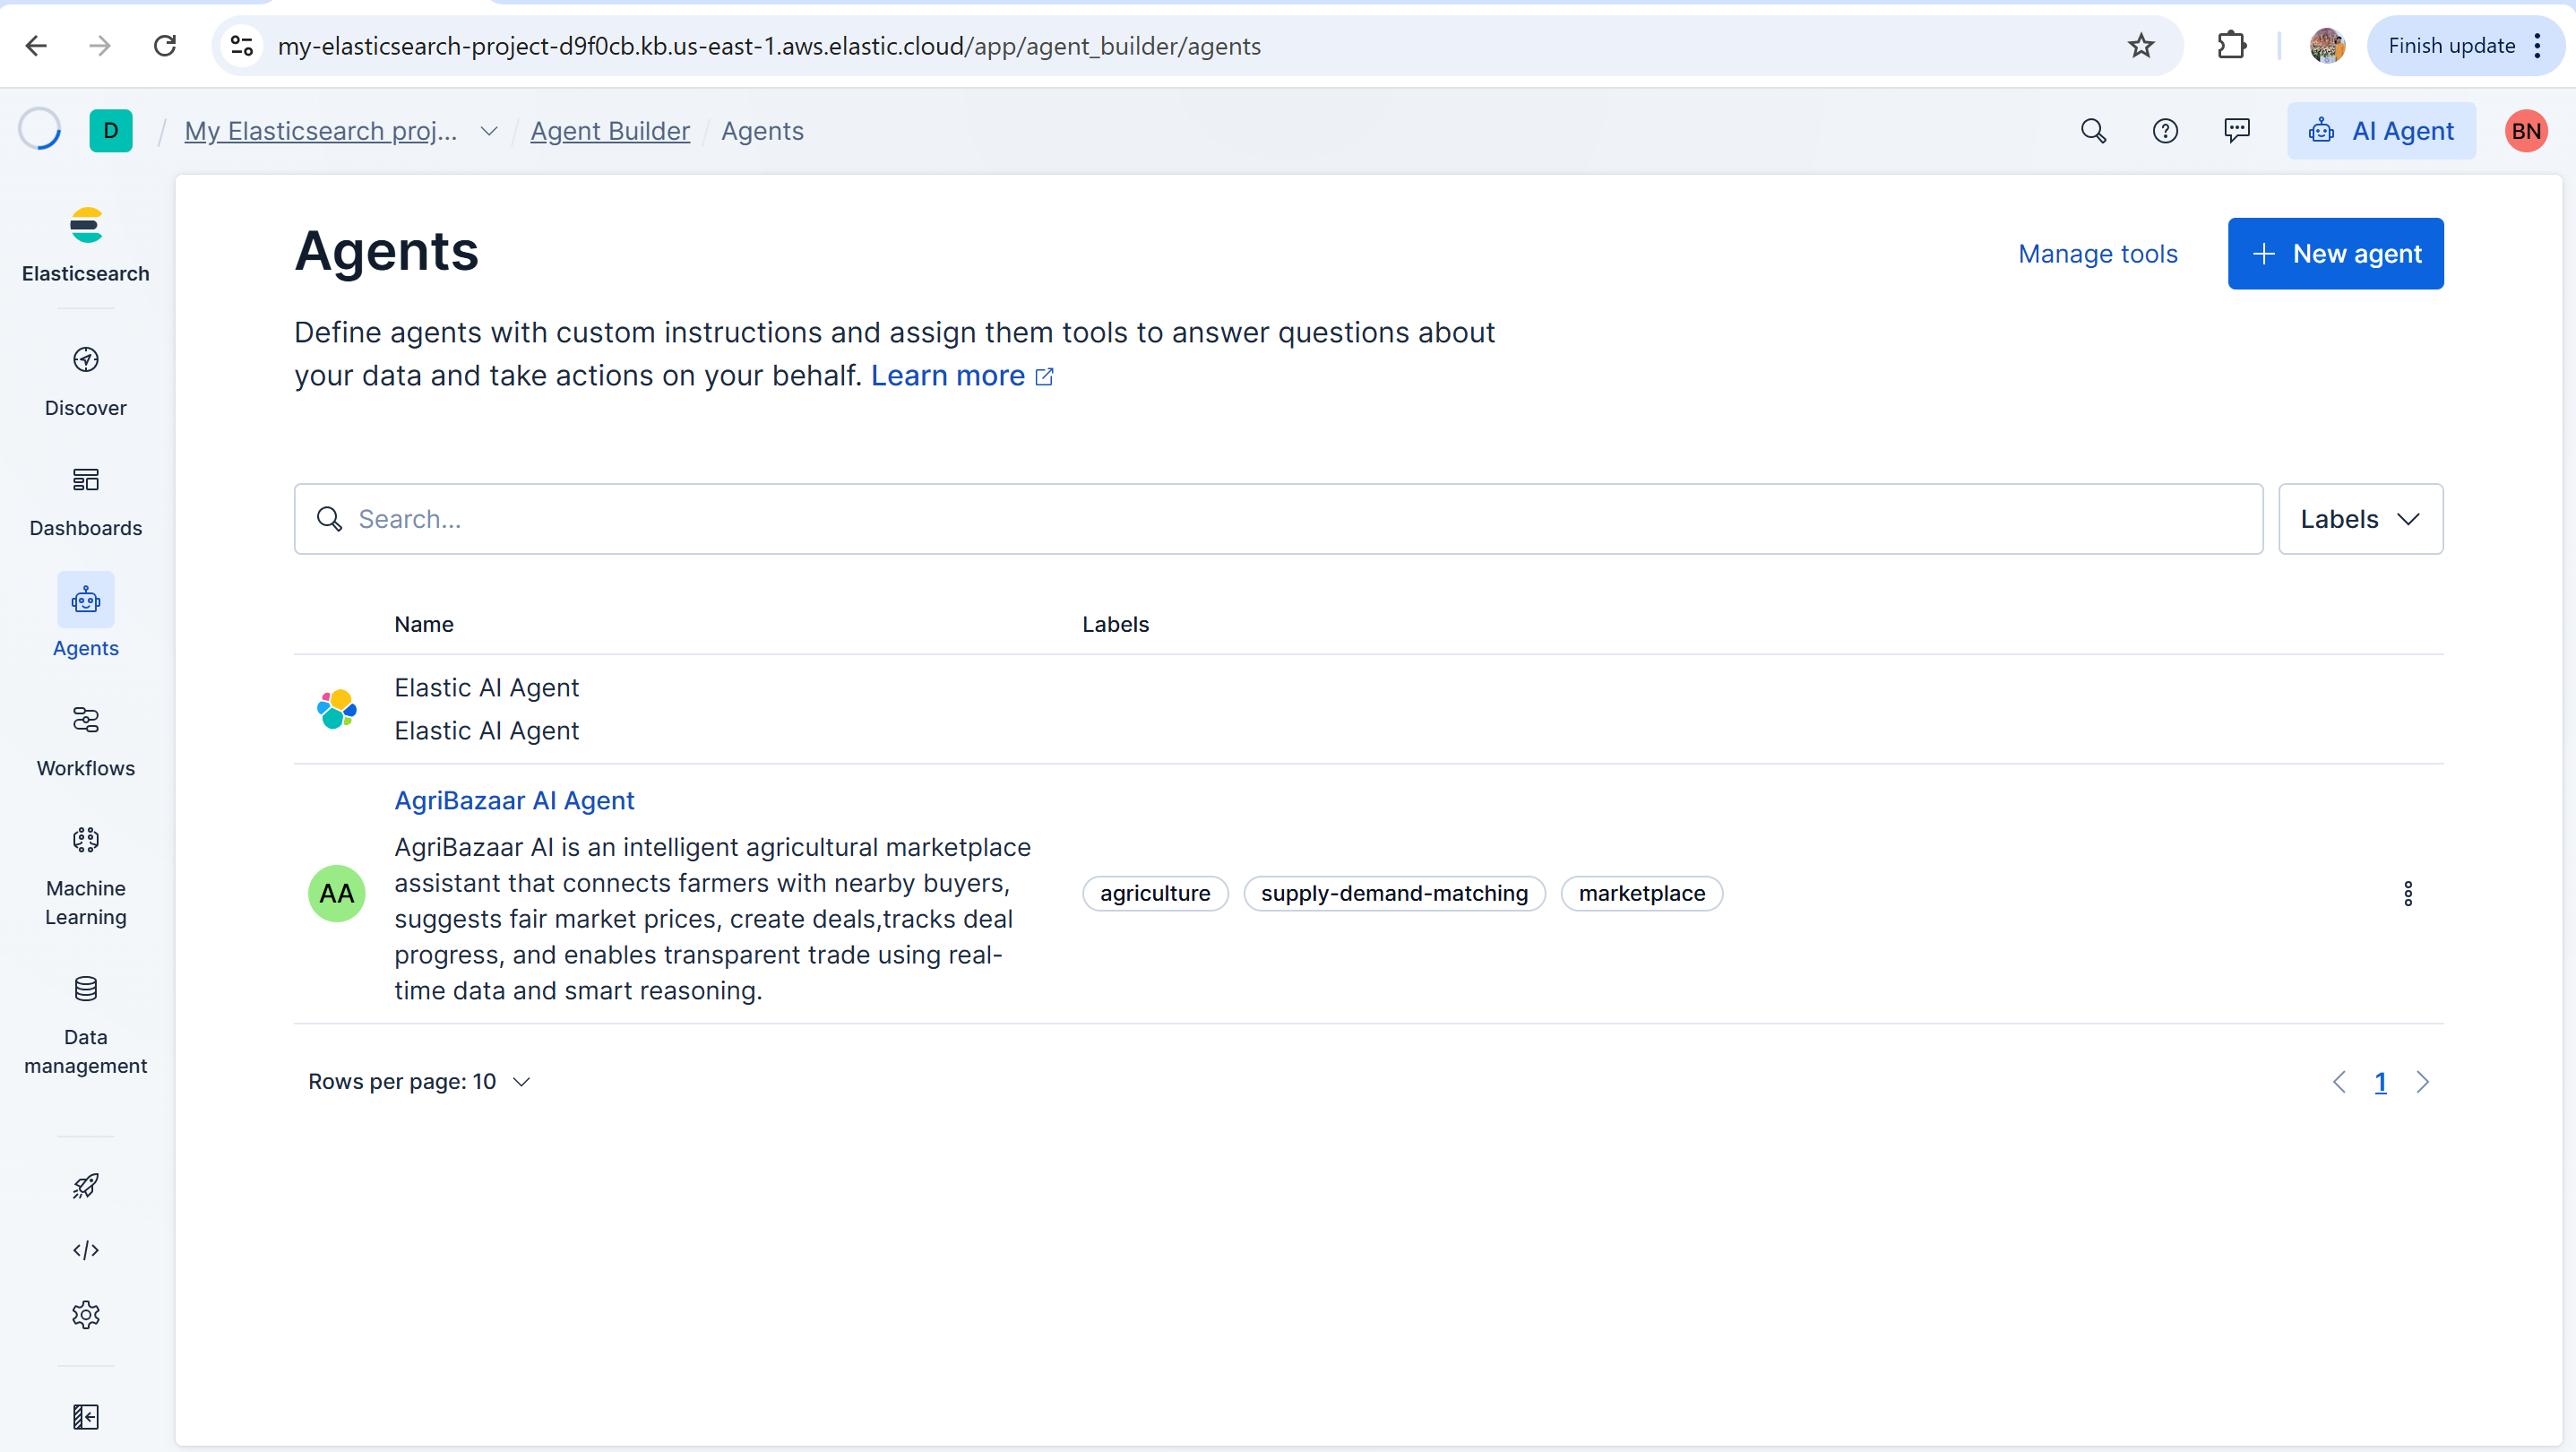Open the developer tools code icon
The image size is (2576, 1452).
[x=85, y=1250]
